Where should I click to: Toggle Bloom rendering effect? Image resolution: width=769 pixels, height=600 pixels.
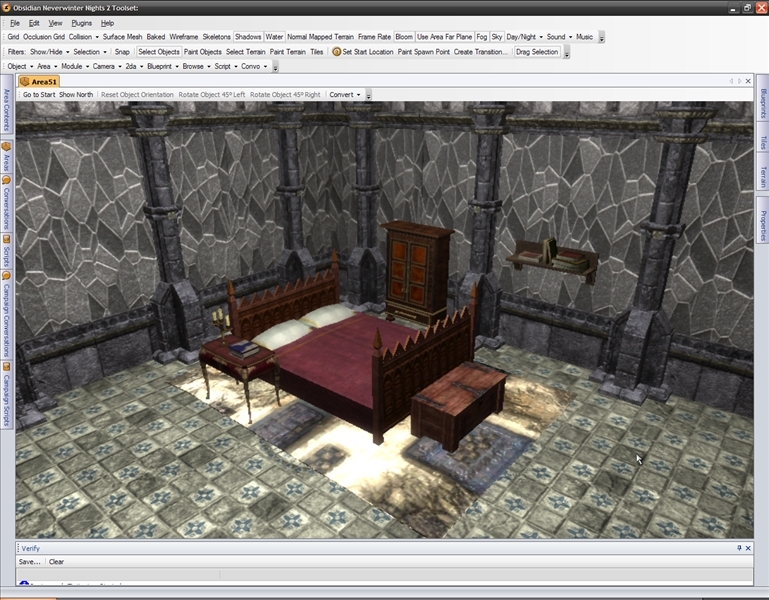[404, 37]
